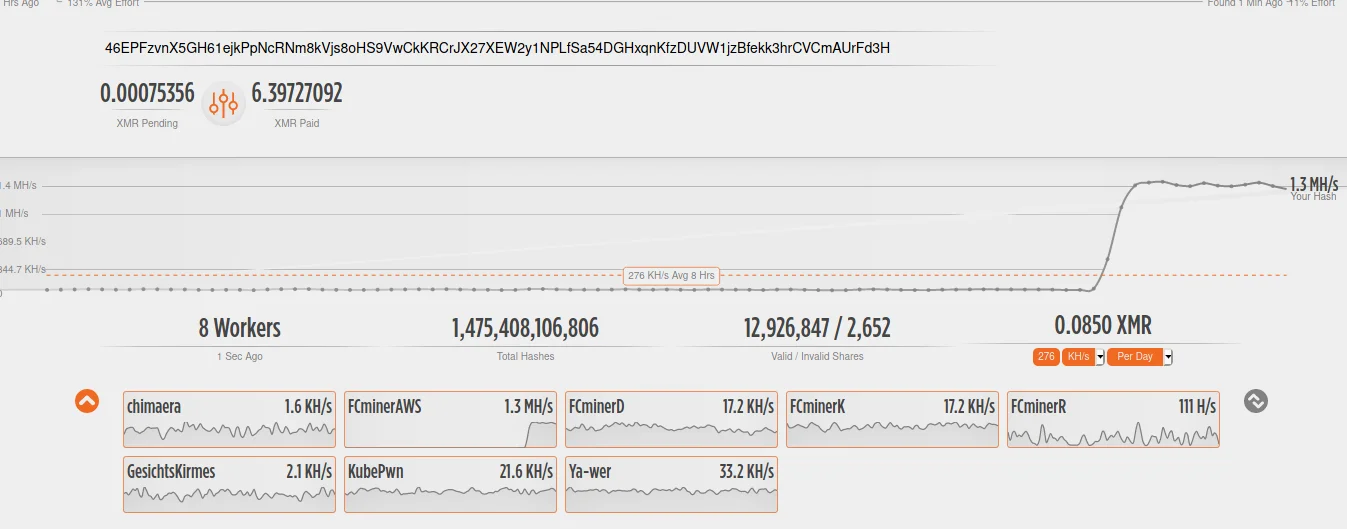Click the 1.3 MH/s Your Hash label
The height and width of the screenshot is (529, 1347).
1313,189
